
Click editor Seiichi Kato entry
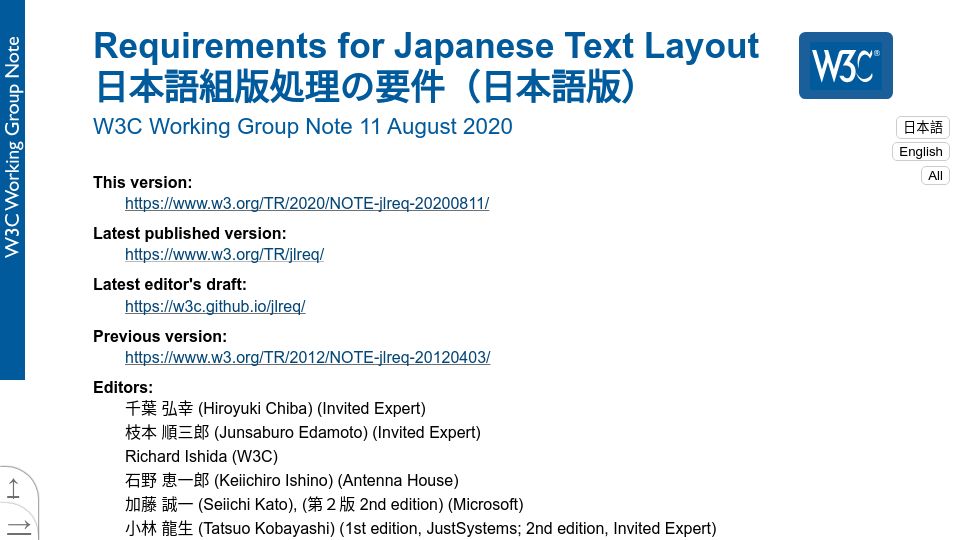(x=324, y=504)
